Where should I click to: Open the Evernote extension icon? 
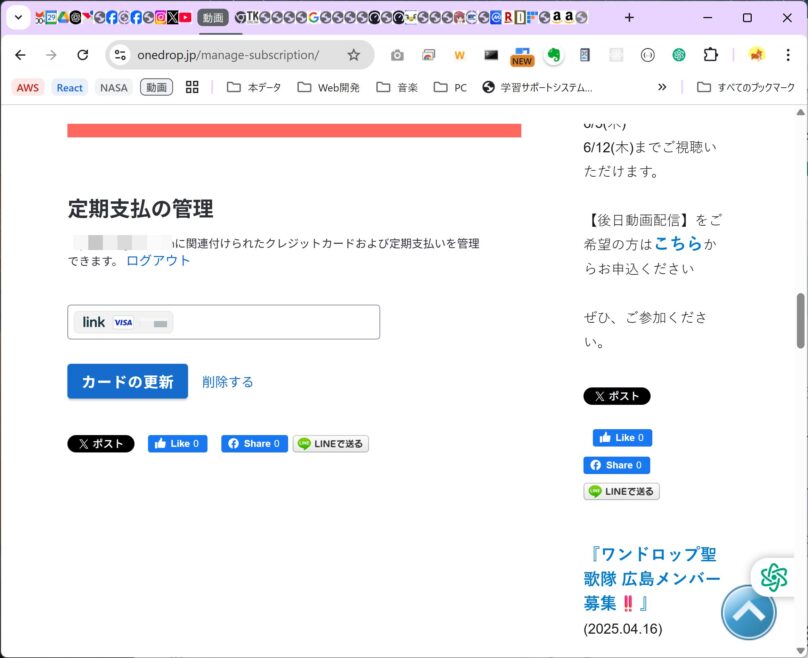[553, 55]
